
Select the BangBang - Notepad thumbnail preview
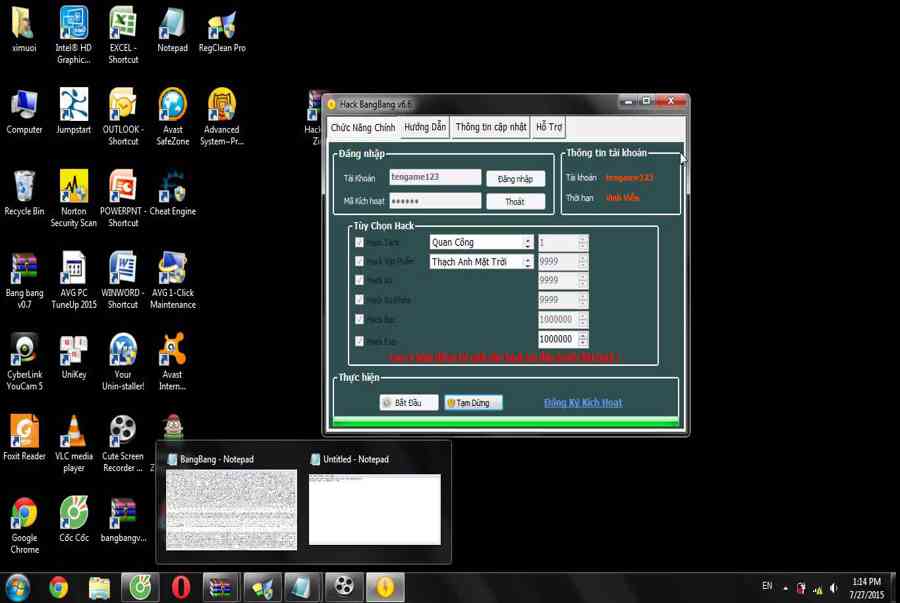pos(231,509)
